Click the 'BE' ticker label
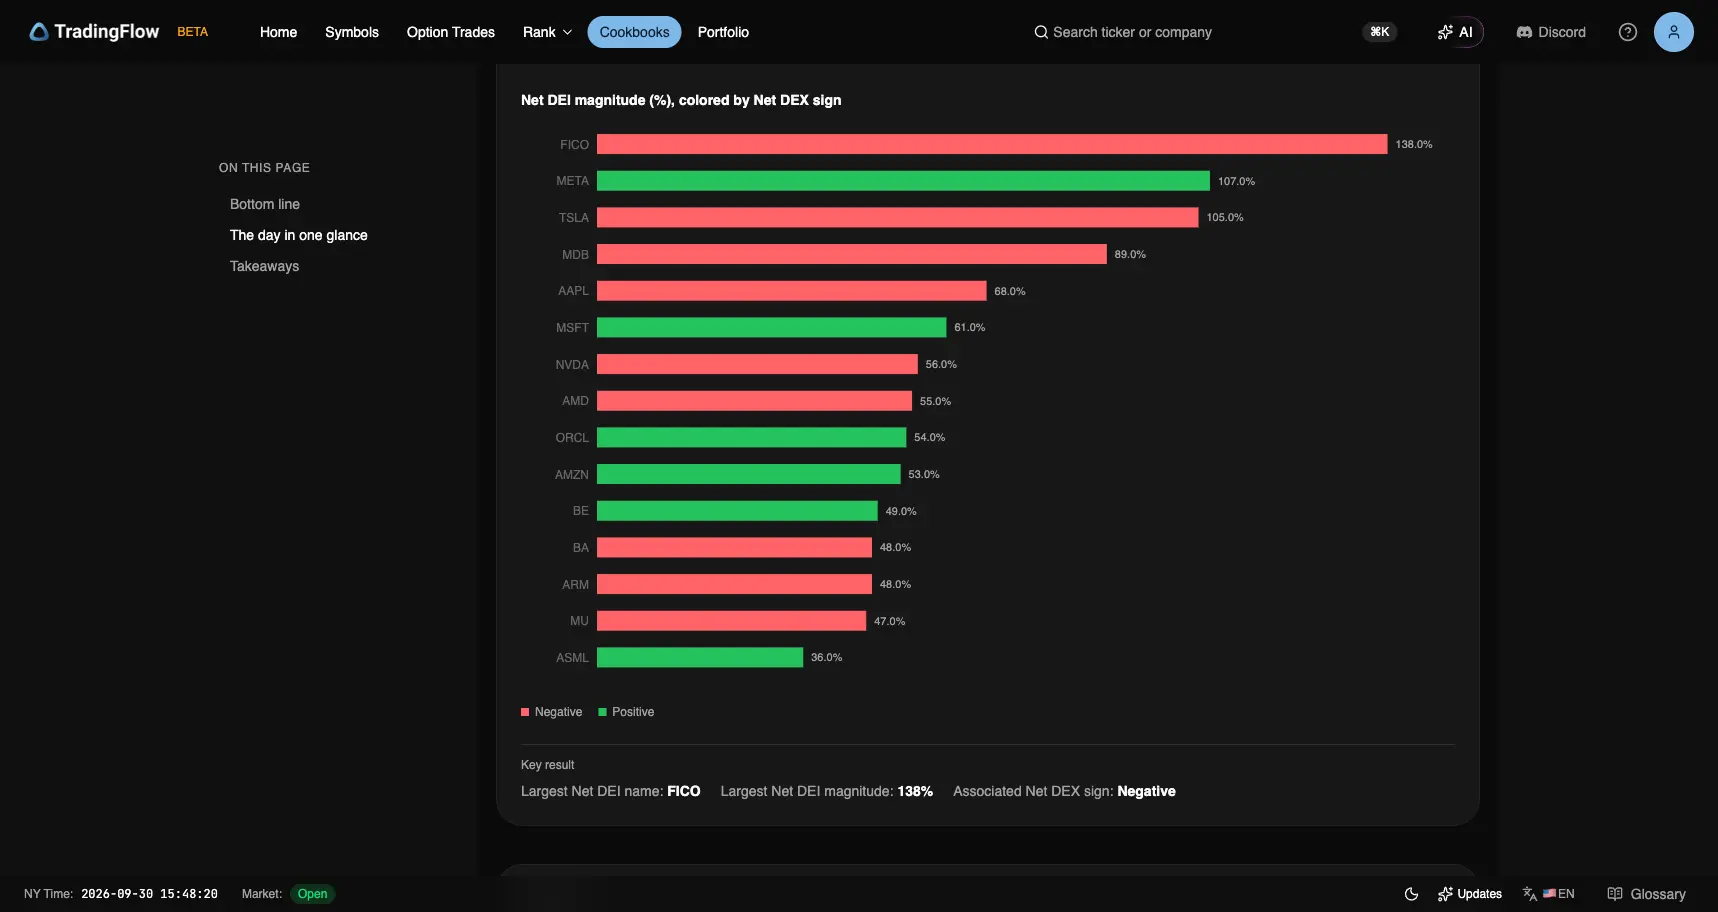The width and height of the screenshot is (1718, 912). 581,511
